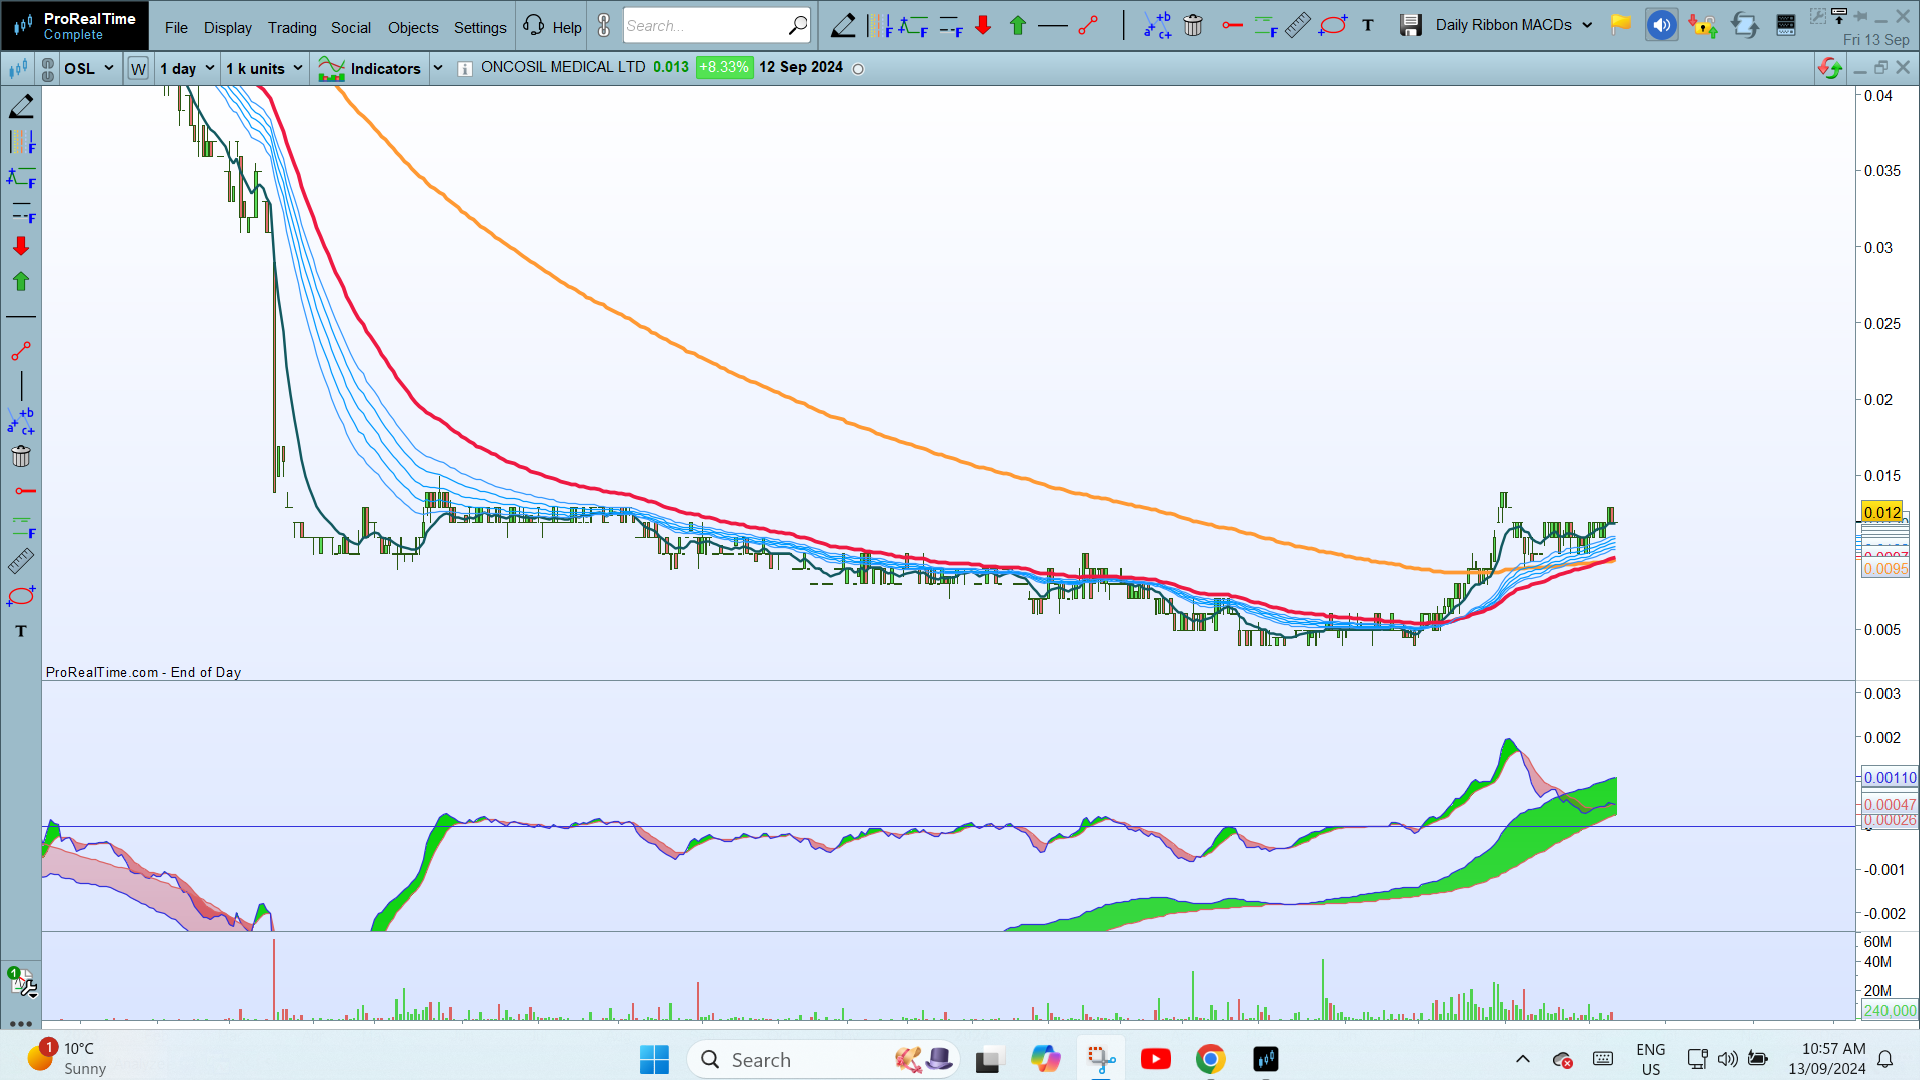Pick the red ellipse tool in left sidebar
The height and width of the screenshot is (1080, 1920).
(21, 596)
